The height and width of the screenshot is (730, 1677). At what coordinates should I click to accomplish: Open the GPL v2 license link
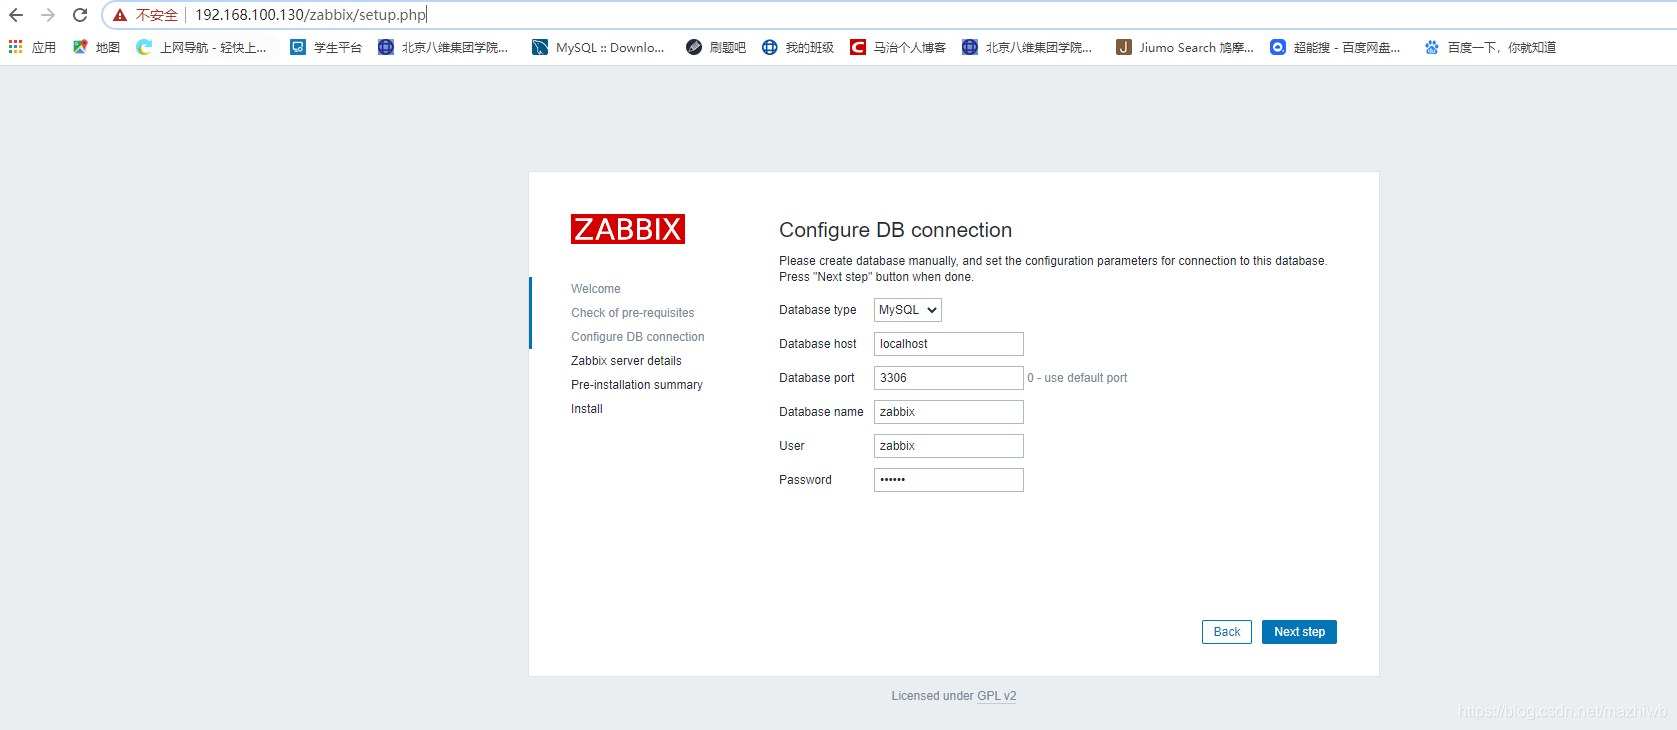pos(996,696)
